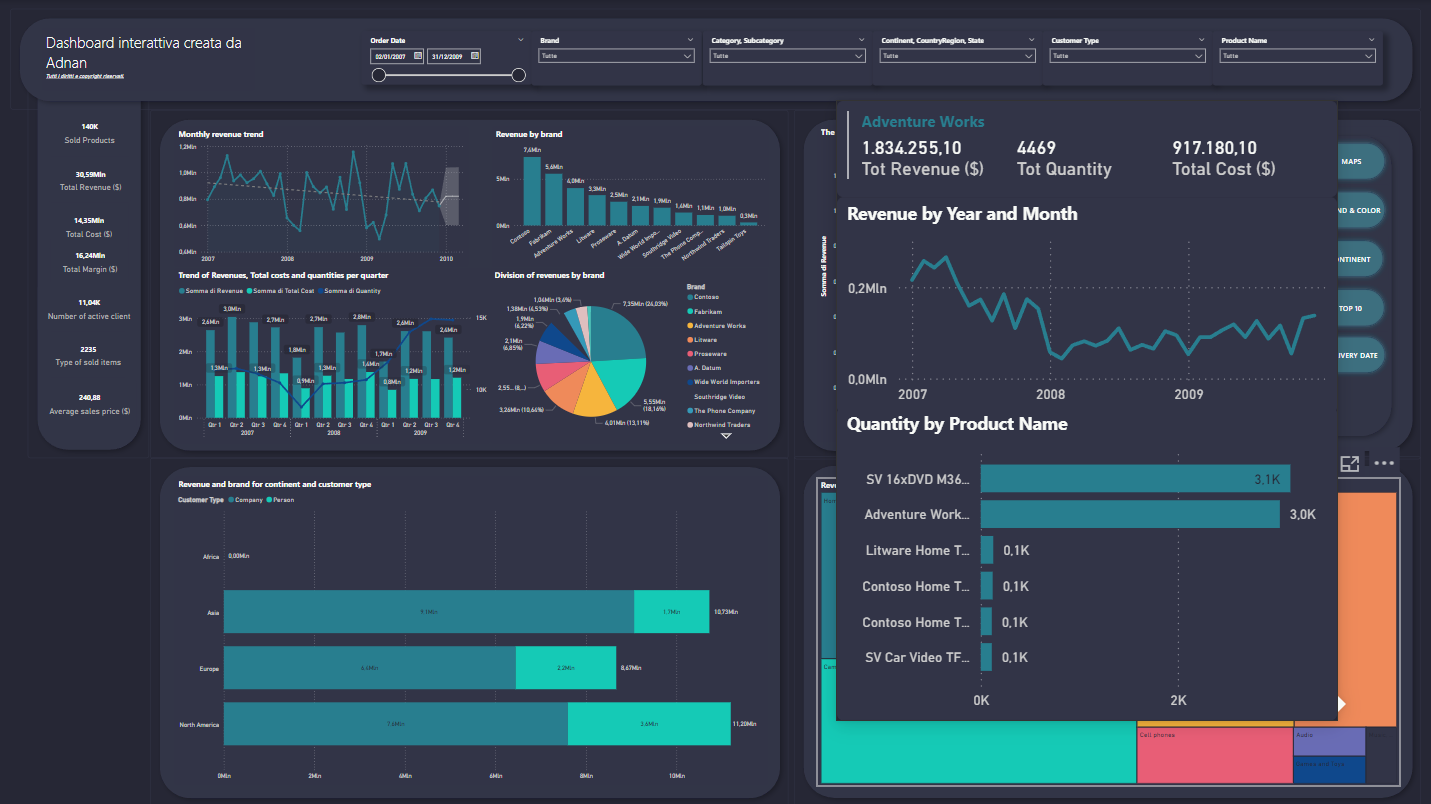
Task: Click the left handle of the date slider
Action: point(379,75)
